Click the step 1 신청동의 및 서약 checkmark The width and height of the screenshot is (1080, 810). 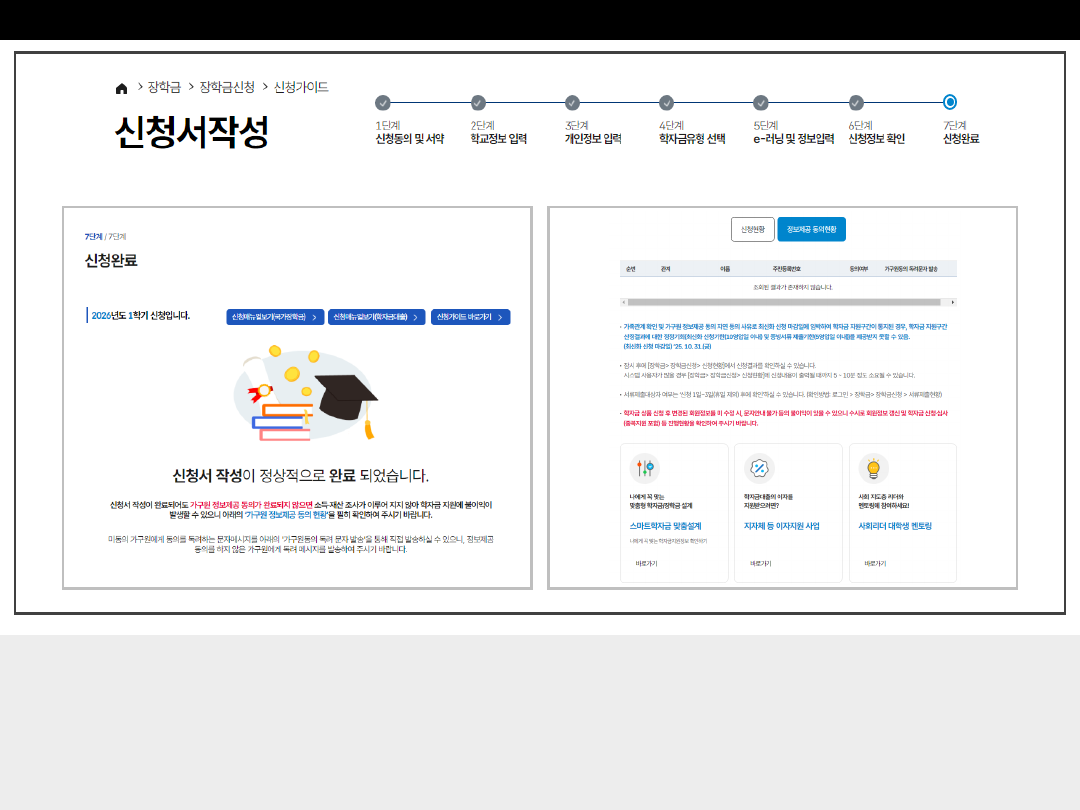pyautogui.click(x=383, y=102)
